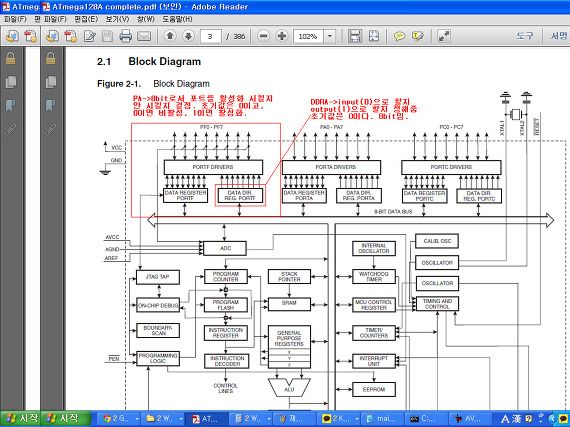570x427 pixels.
Task: Click the IME help question mark icon
Action: (529, 419)
